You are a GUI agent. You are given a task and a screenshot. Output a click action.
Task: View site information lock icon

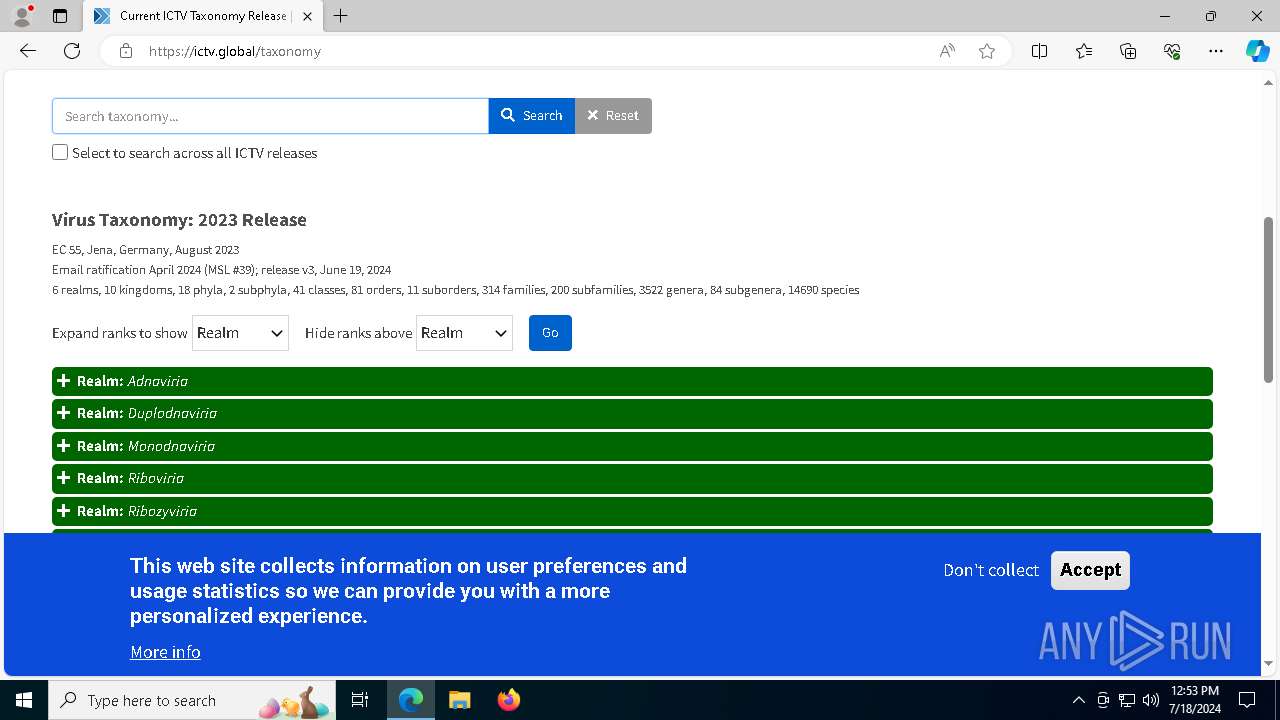coord(126,51)
